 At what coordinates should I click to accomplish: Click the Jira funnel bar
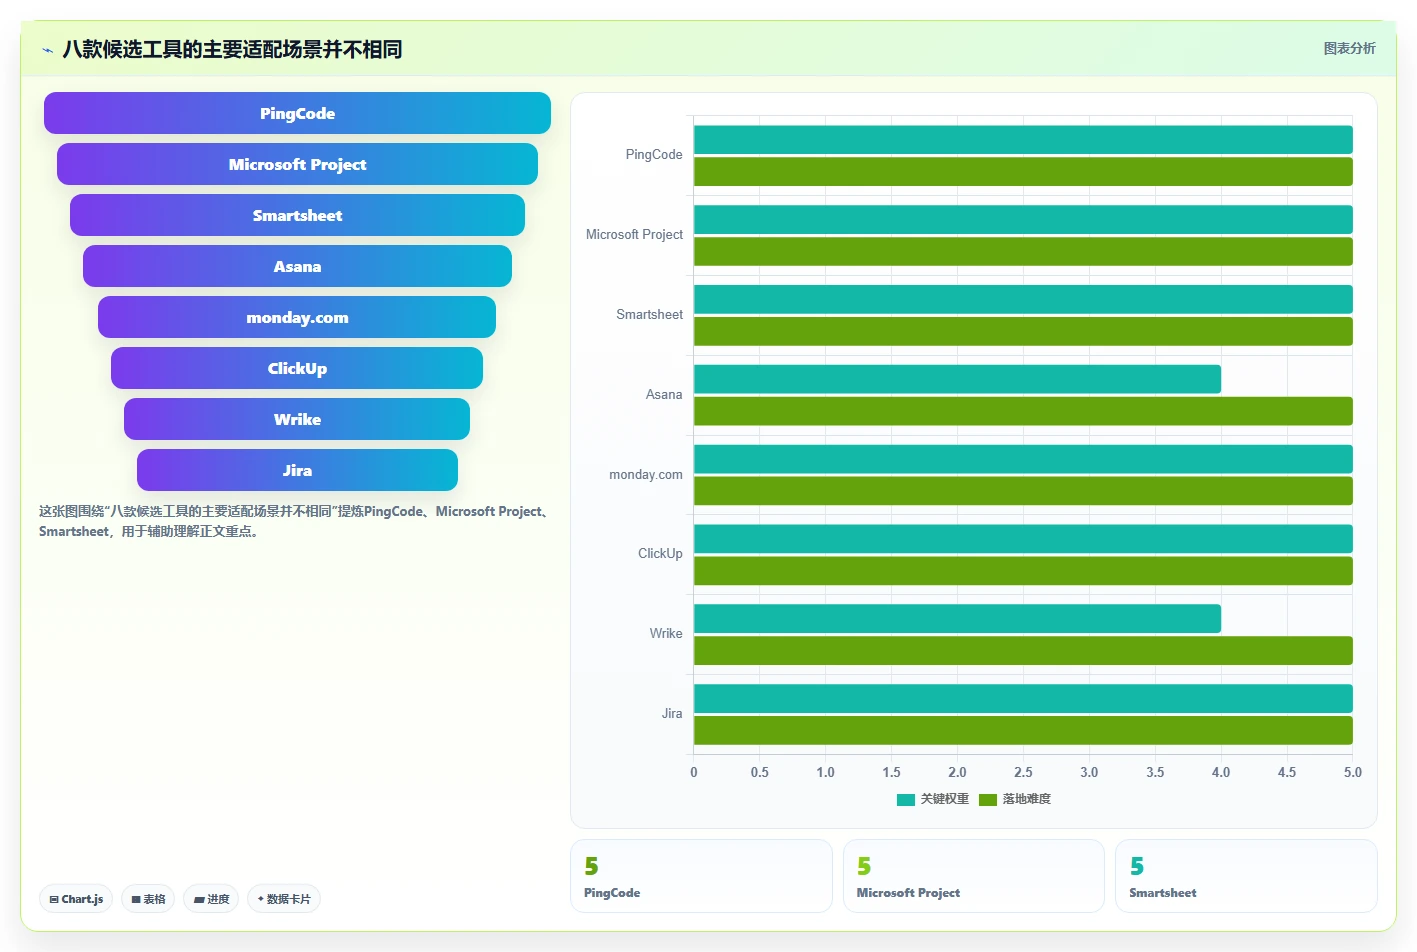point(297,470)
